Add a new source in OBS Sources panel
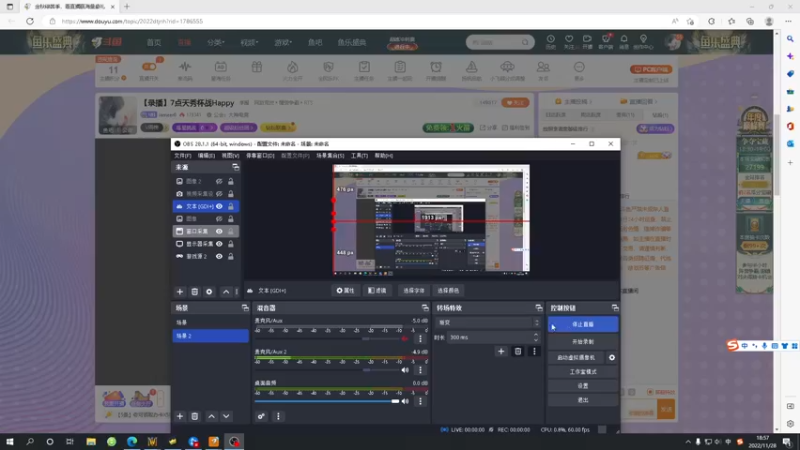Image resolution: width=800 pixels, height=450 pixels. coord(180,292)
